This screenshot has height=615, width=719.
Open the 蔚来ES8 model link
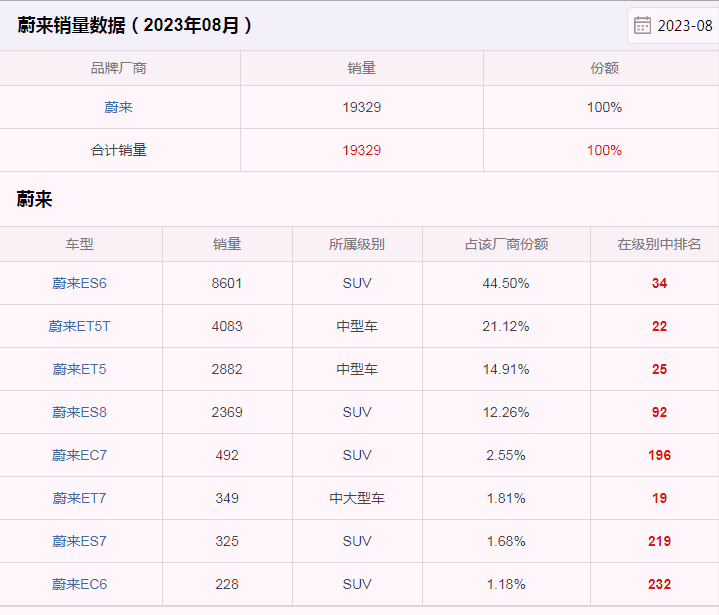pyautogui.click(x=79, y=412)
